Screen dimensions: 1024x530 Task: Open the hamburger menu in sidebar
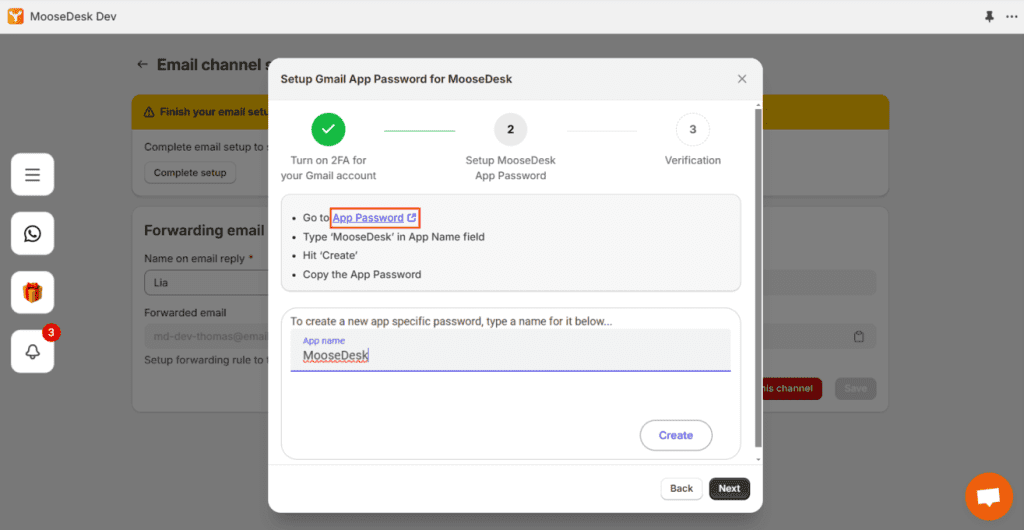(33, 174)
